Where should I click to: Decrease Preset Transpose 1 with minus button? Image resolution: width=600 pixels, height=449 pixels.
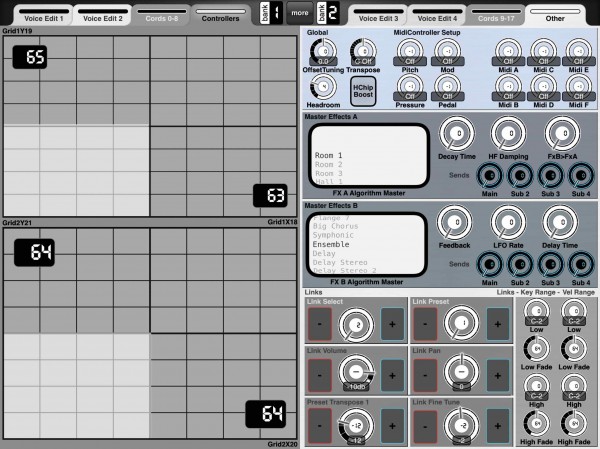320,426
